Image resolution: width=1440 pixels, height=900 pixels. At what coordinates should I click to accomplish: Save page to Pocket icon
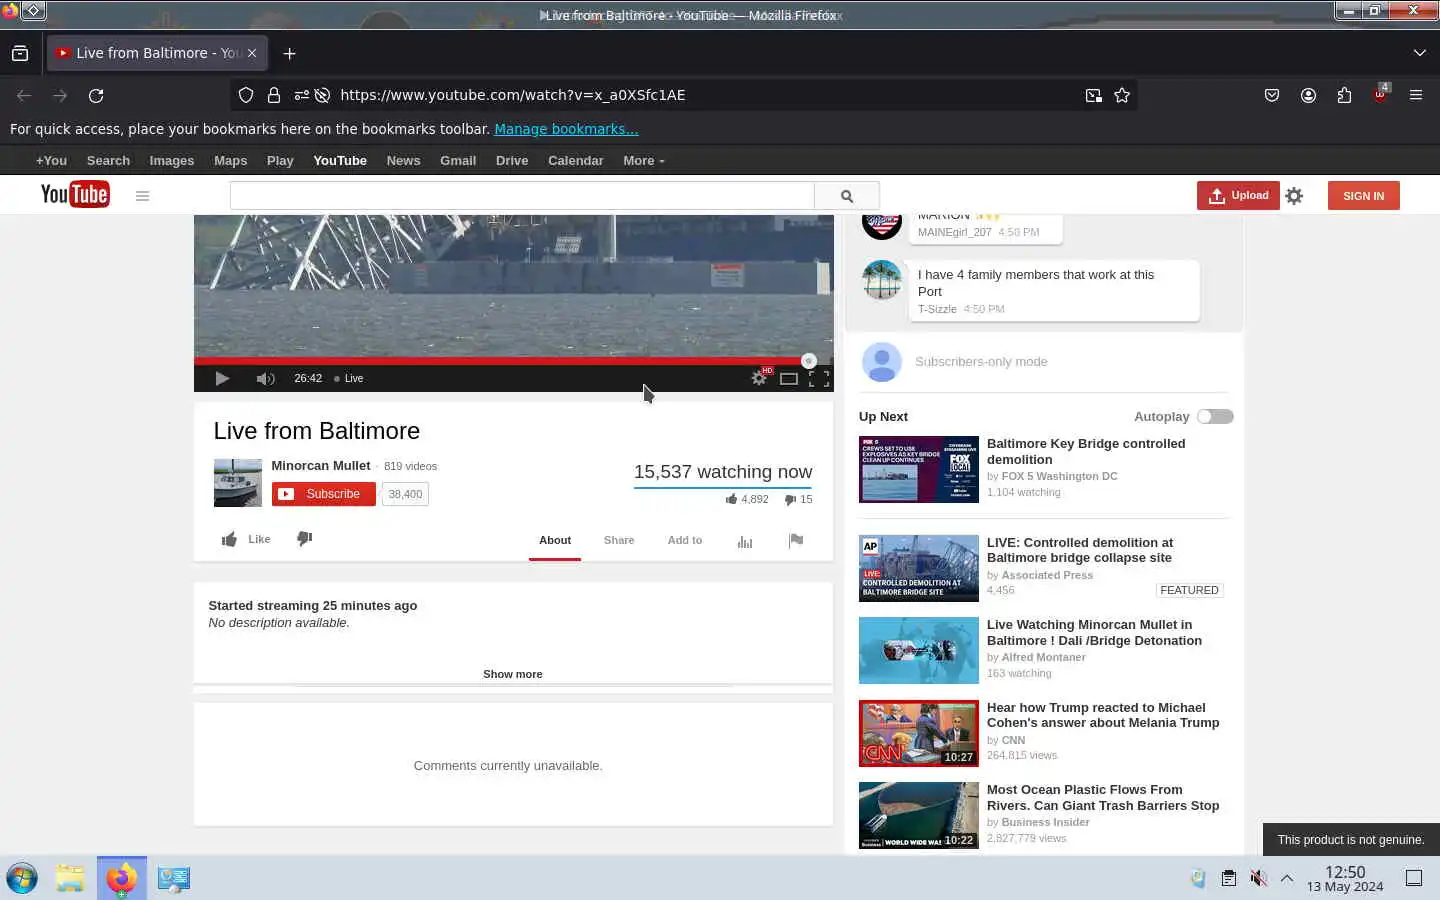click(1272, 95)
